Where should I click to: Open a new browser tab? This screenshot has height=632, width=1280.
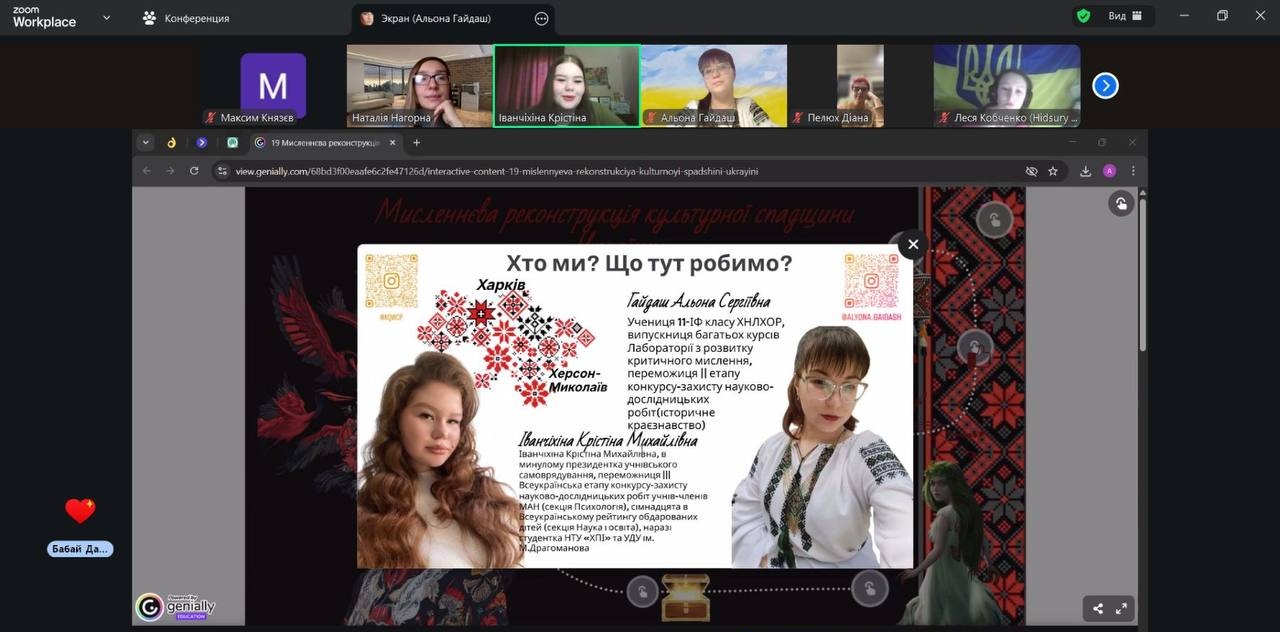[417, 143]
